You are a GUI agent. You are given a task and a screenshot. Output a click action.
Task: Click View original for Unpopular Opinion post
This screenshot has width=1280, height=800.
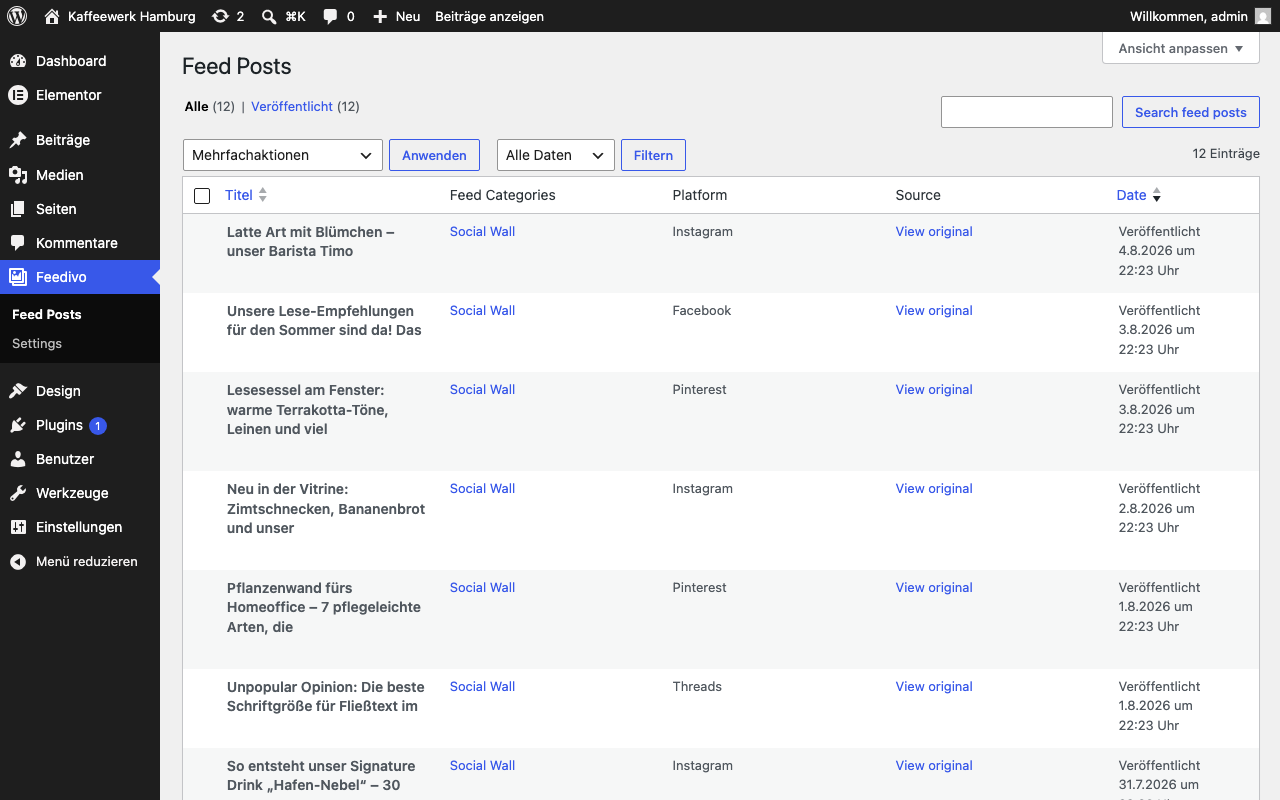click(934, 686)
